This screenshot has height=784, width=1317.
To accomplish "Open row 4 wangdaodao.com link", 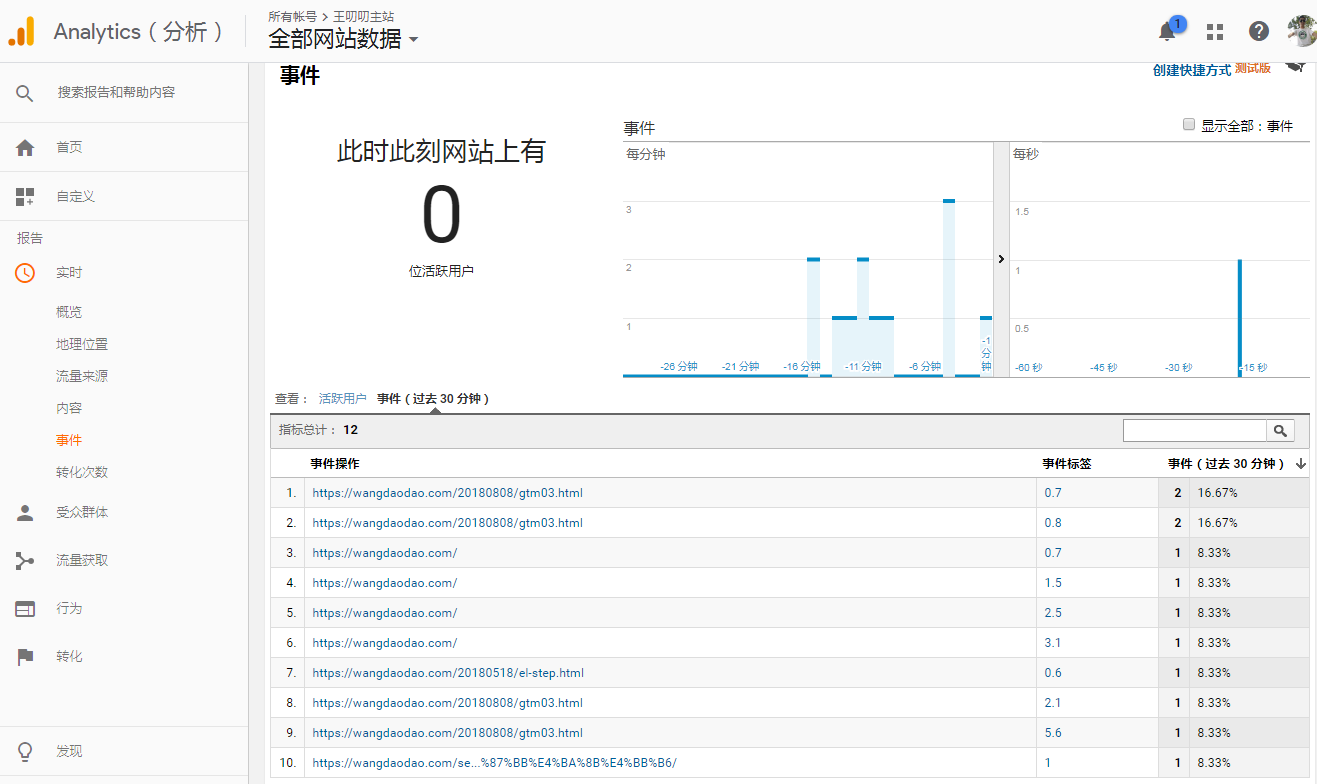I will point(385,583).
